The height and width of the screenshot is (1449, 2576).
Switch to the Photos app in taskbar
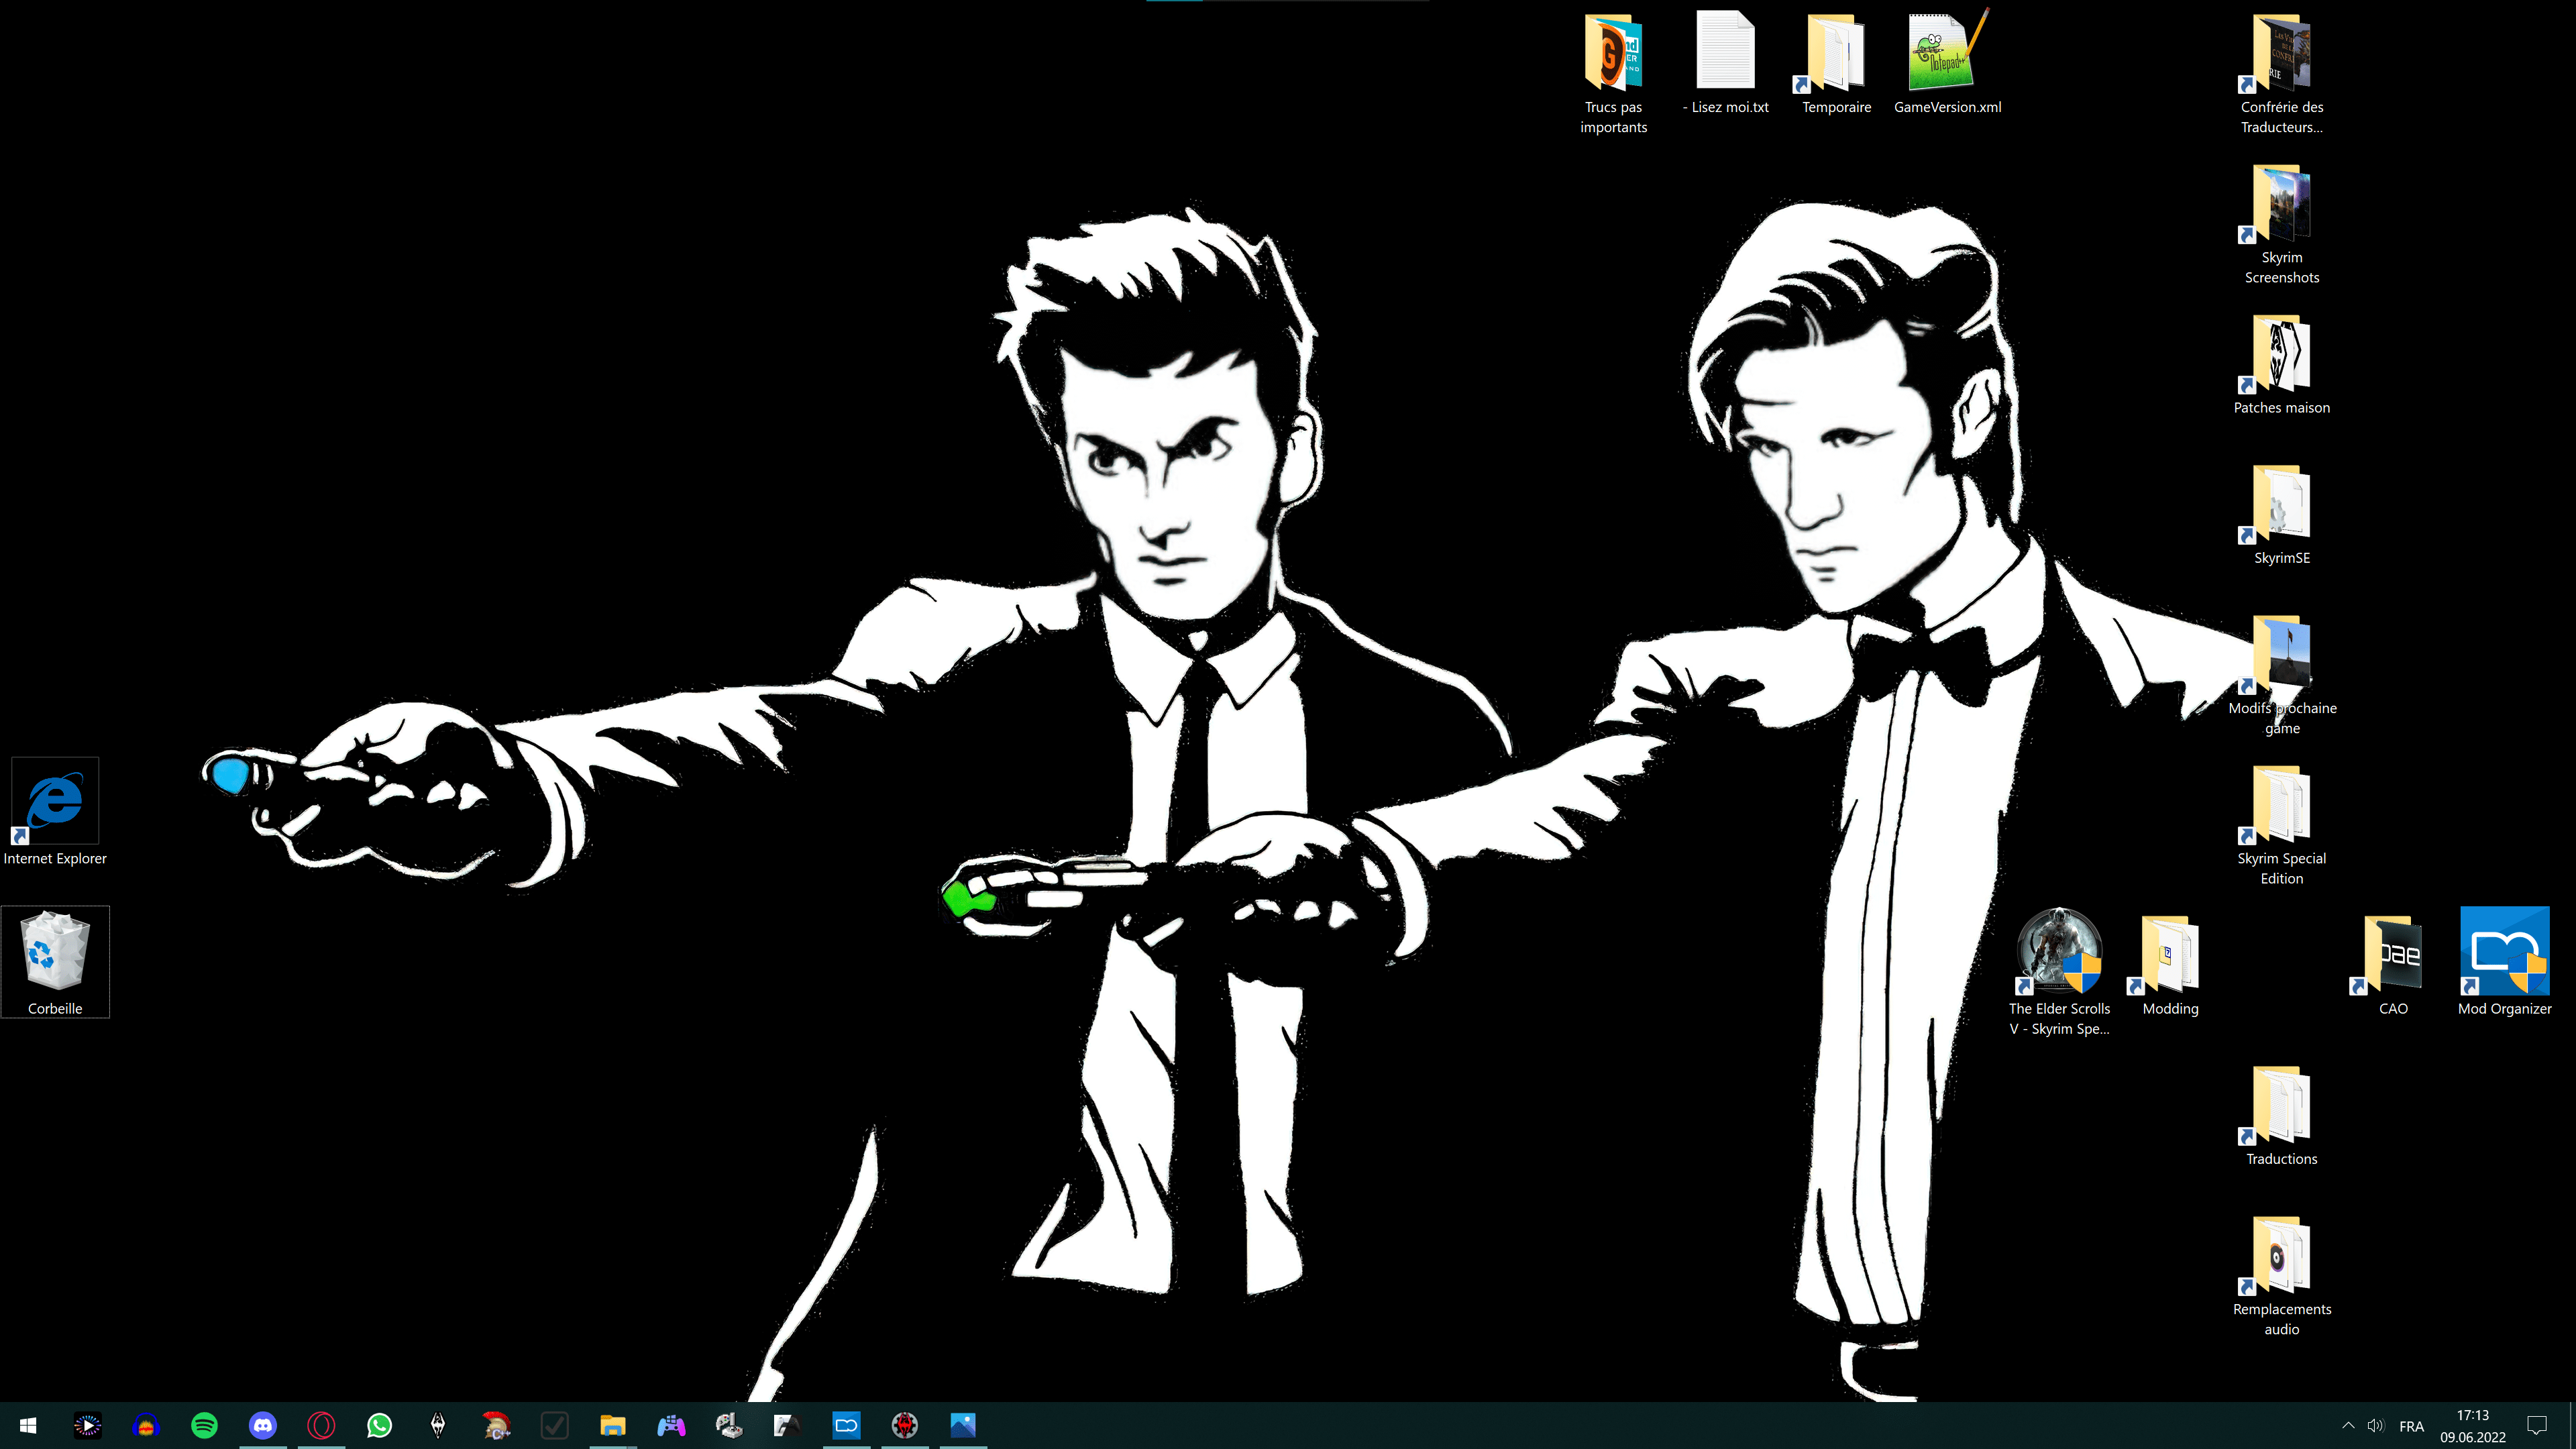963,1425
